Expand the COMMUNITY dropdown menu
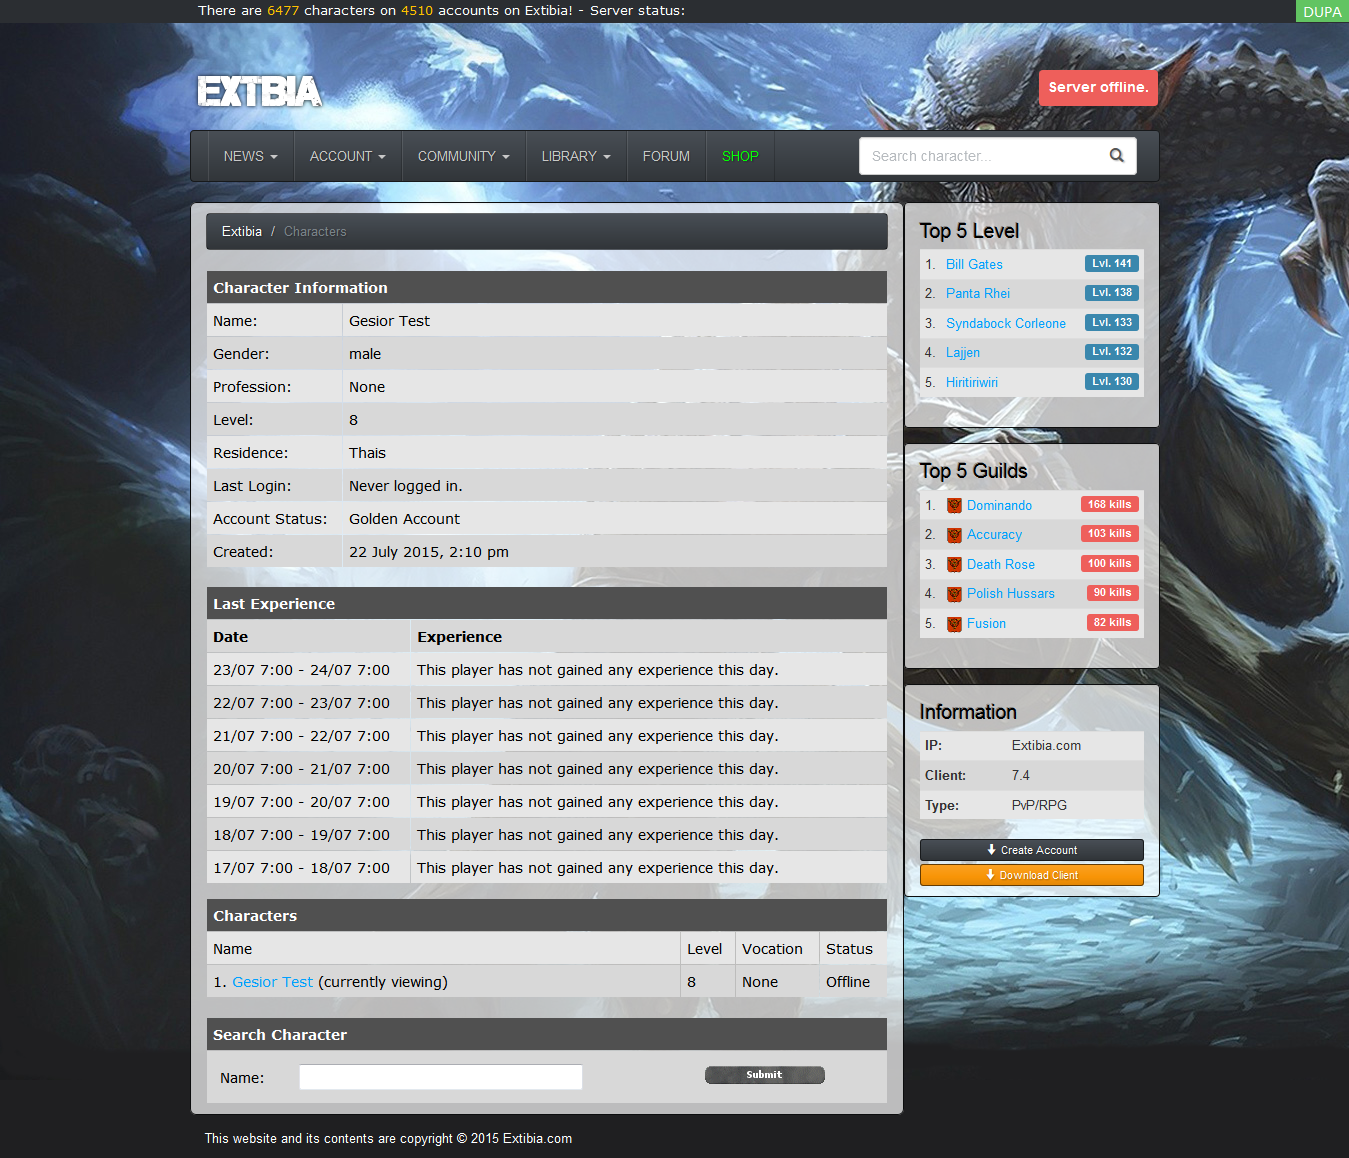Image resolution: width=1349 pixels, height=1158 pixels. tap(463, 156)
